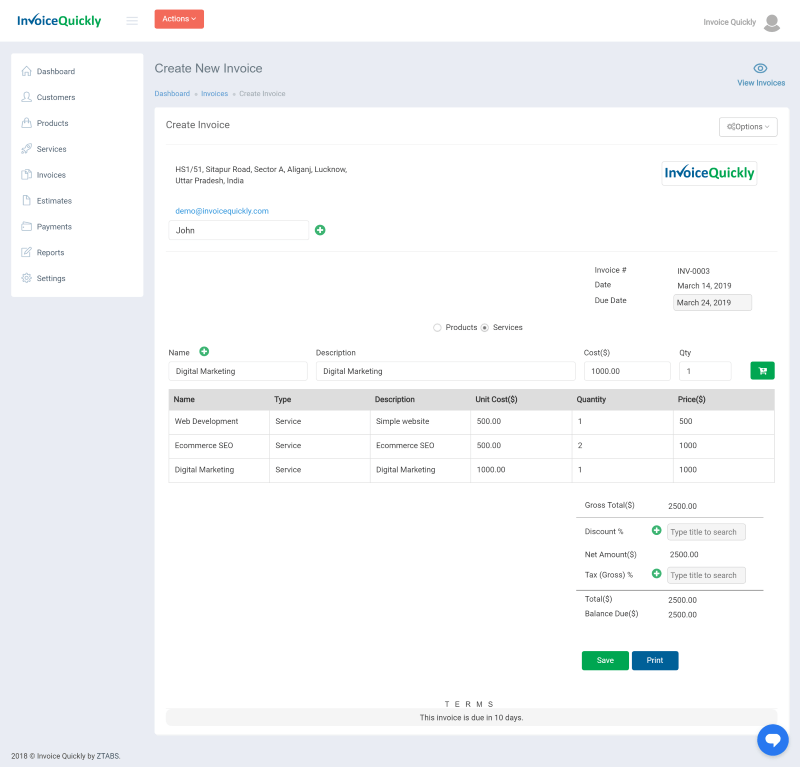Image resolution: width=800 pixels, height=767 pixels.
Task: Click the green add-to-cart icon button
Action: click(762, 371)
